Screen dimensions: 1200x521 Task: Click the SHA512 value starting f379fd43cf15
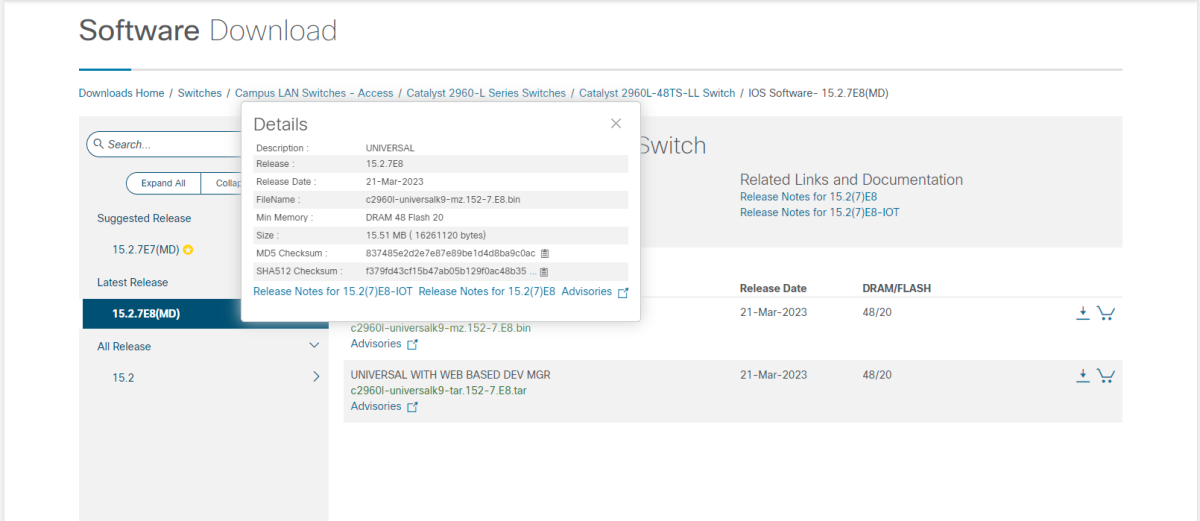pyautogui.click(x=446, y=271)
